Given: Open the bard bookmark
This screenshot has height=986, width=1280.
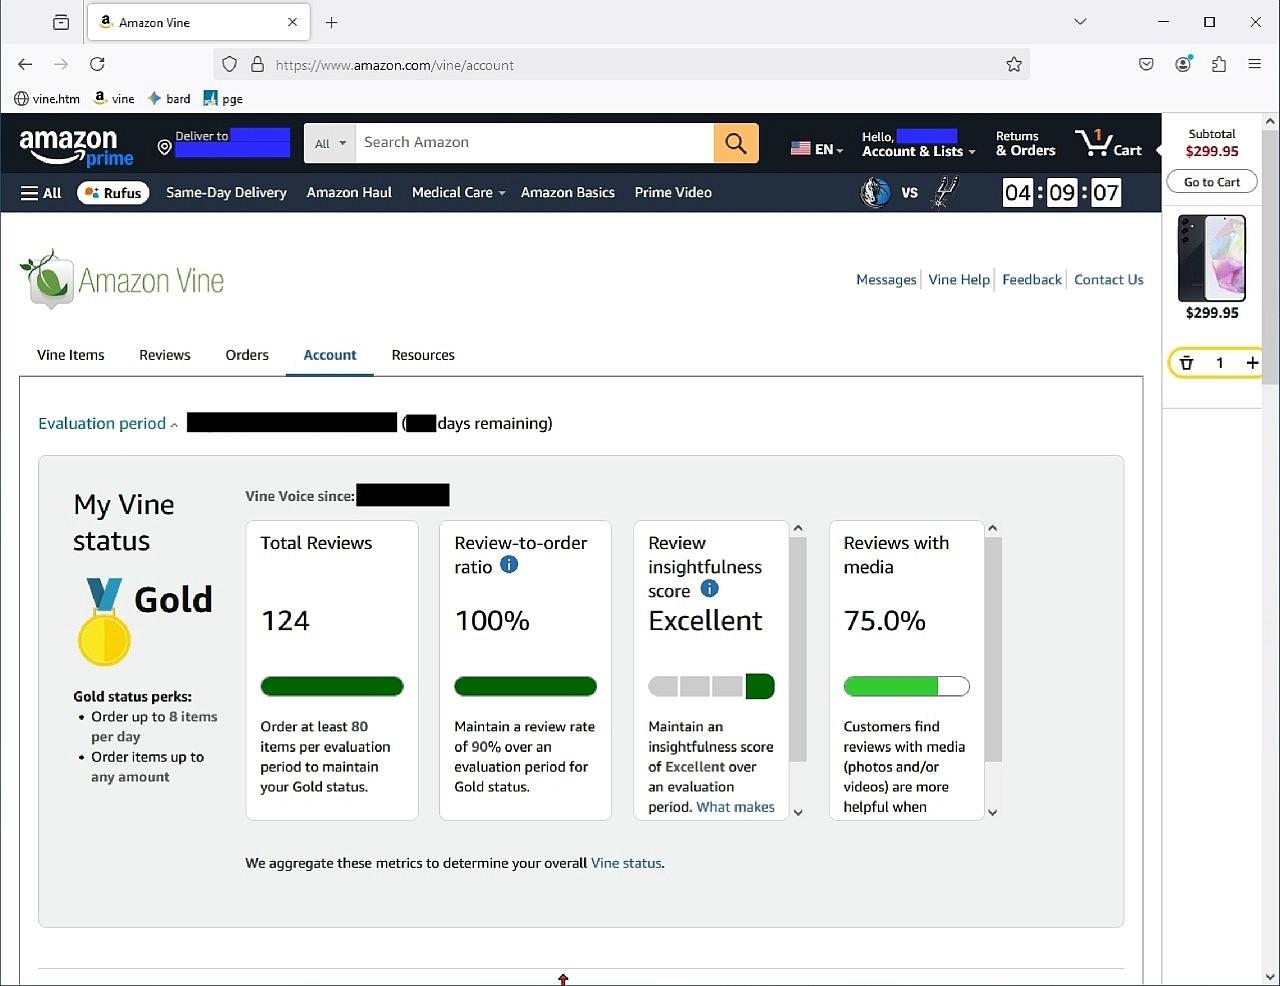Looking at the screenshot, I should click(x=169, y=98).
